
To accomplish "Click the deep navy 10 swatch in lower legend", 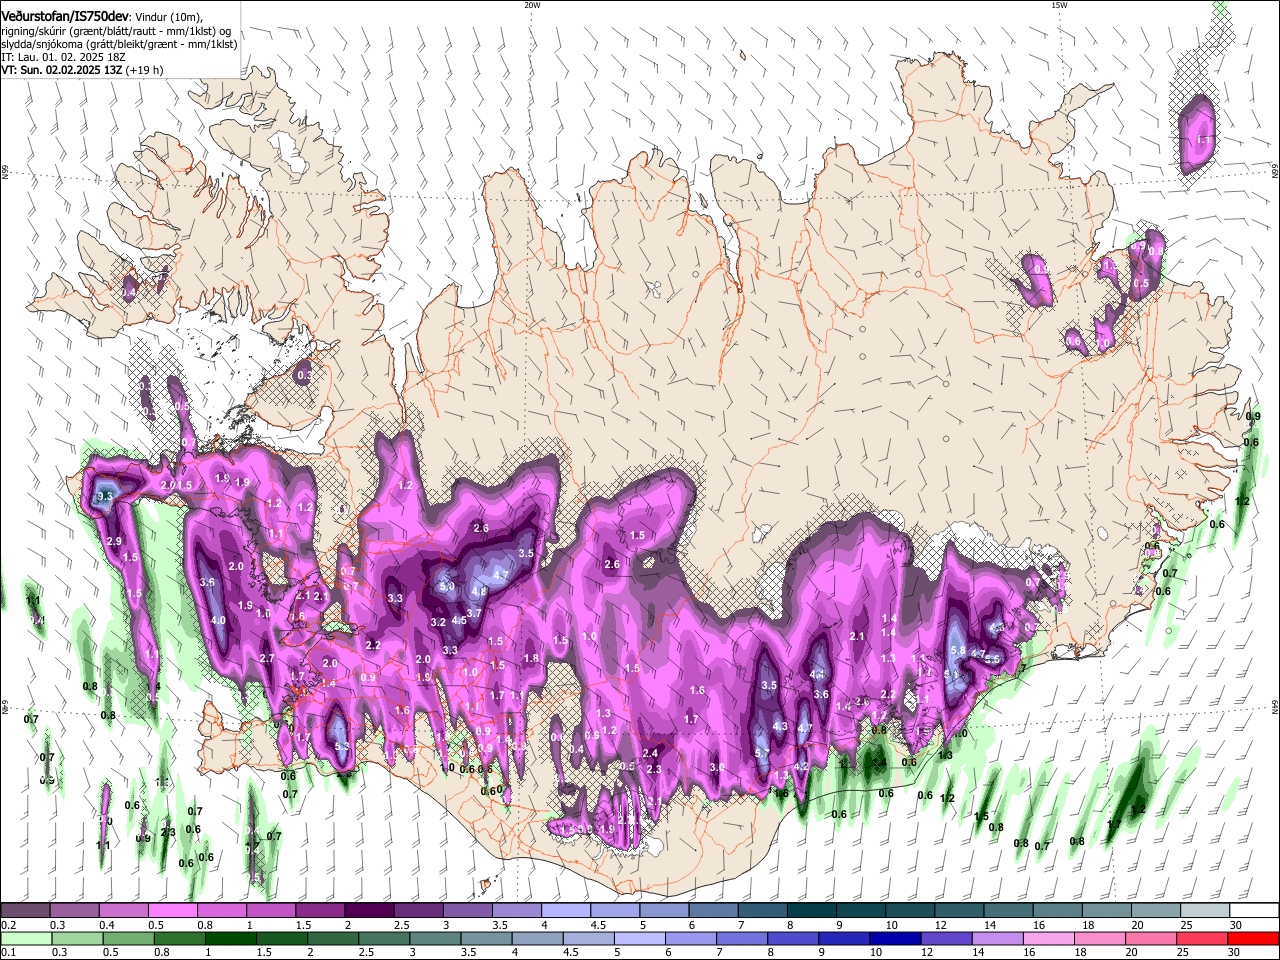I will point(896,938).
